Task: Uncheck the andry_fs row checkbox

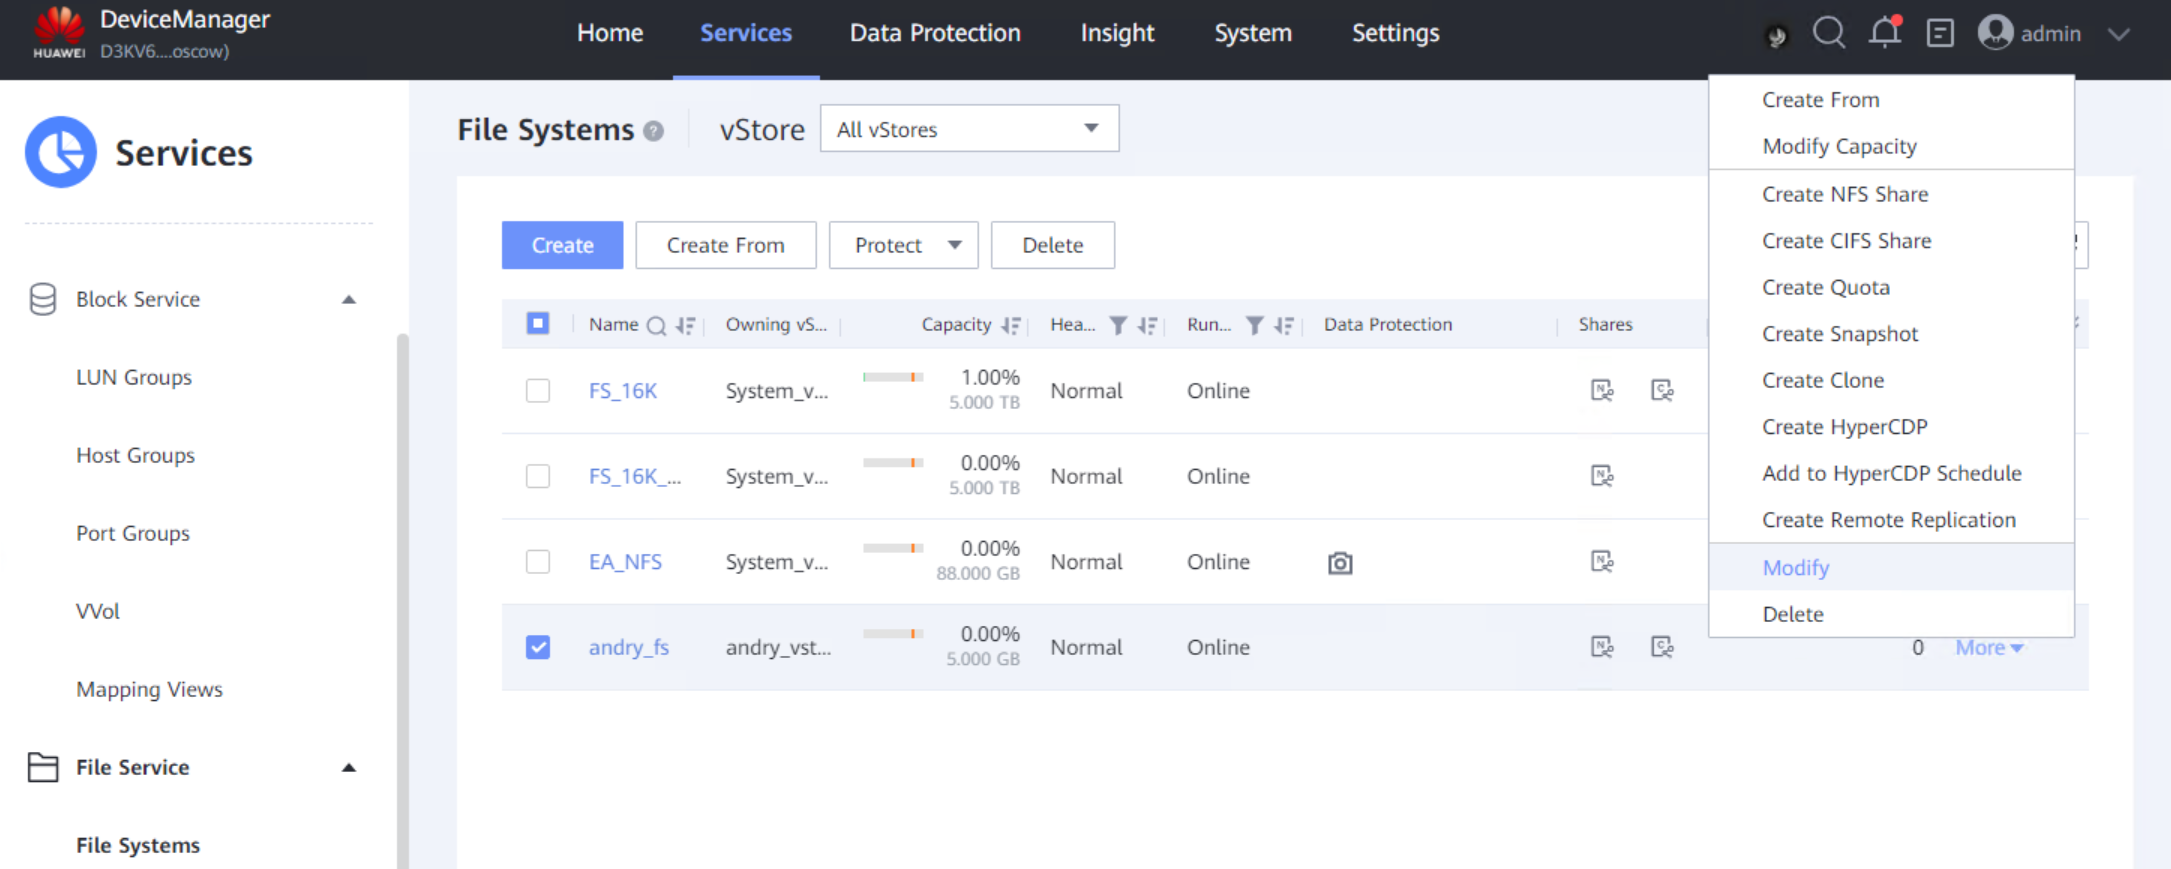Action: (538, 647)
